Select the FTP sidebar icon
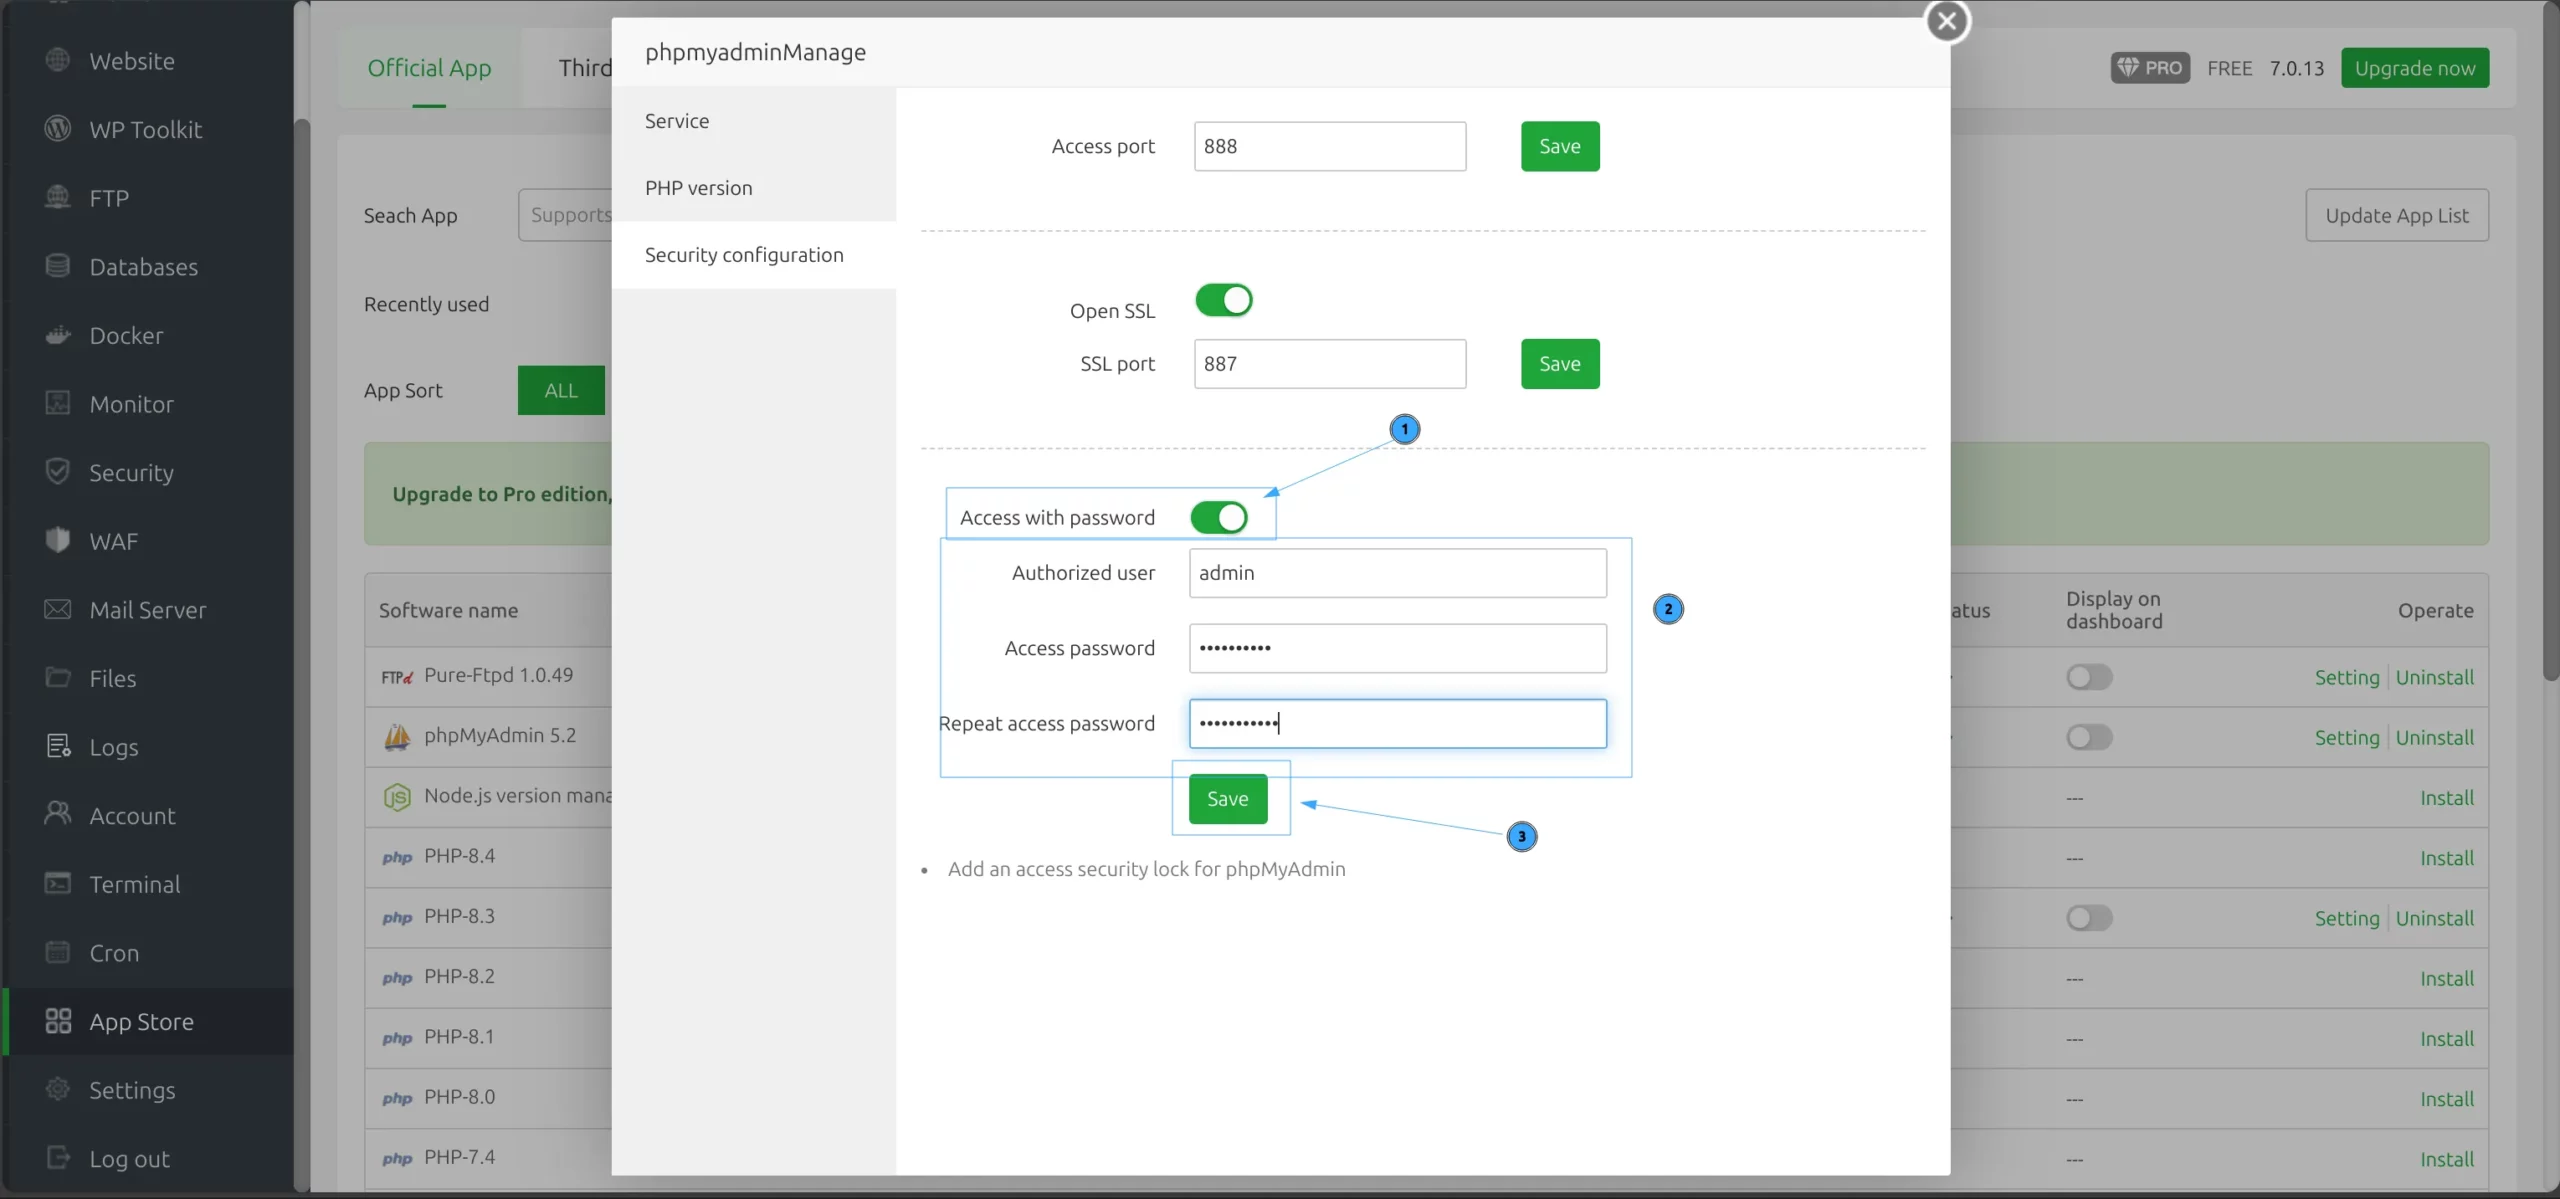The width and height of the screenshot is (2560, 1199). coord(58,197)
